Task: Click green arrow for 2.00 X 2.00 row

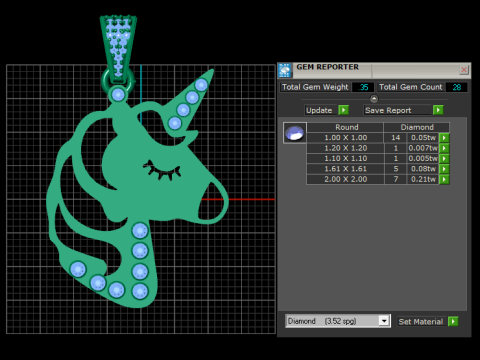Action: pos(444,179)
